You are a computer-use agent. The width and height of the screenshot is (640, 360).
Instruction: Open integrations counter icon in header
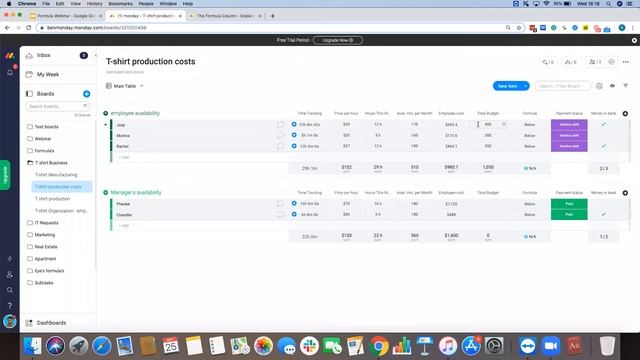(548, 62)
